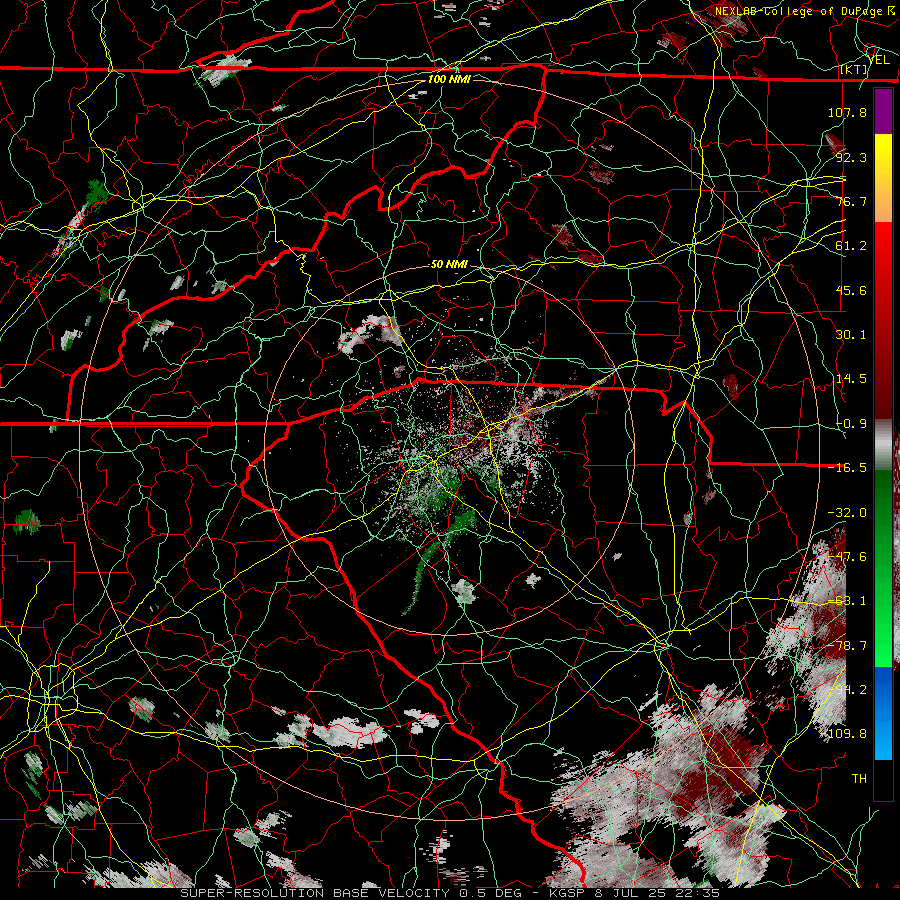Select the 92.3 velocity scale value
Image resolution: width=900 pixels, height=900 pixels.
click(851, 157)
